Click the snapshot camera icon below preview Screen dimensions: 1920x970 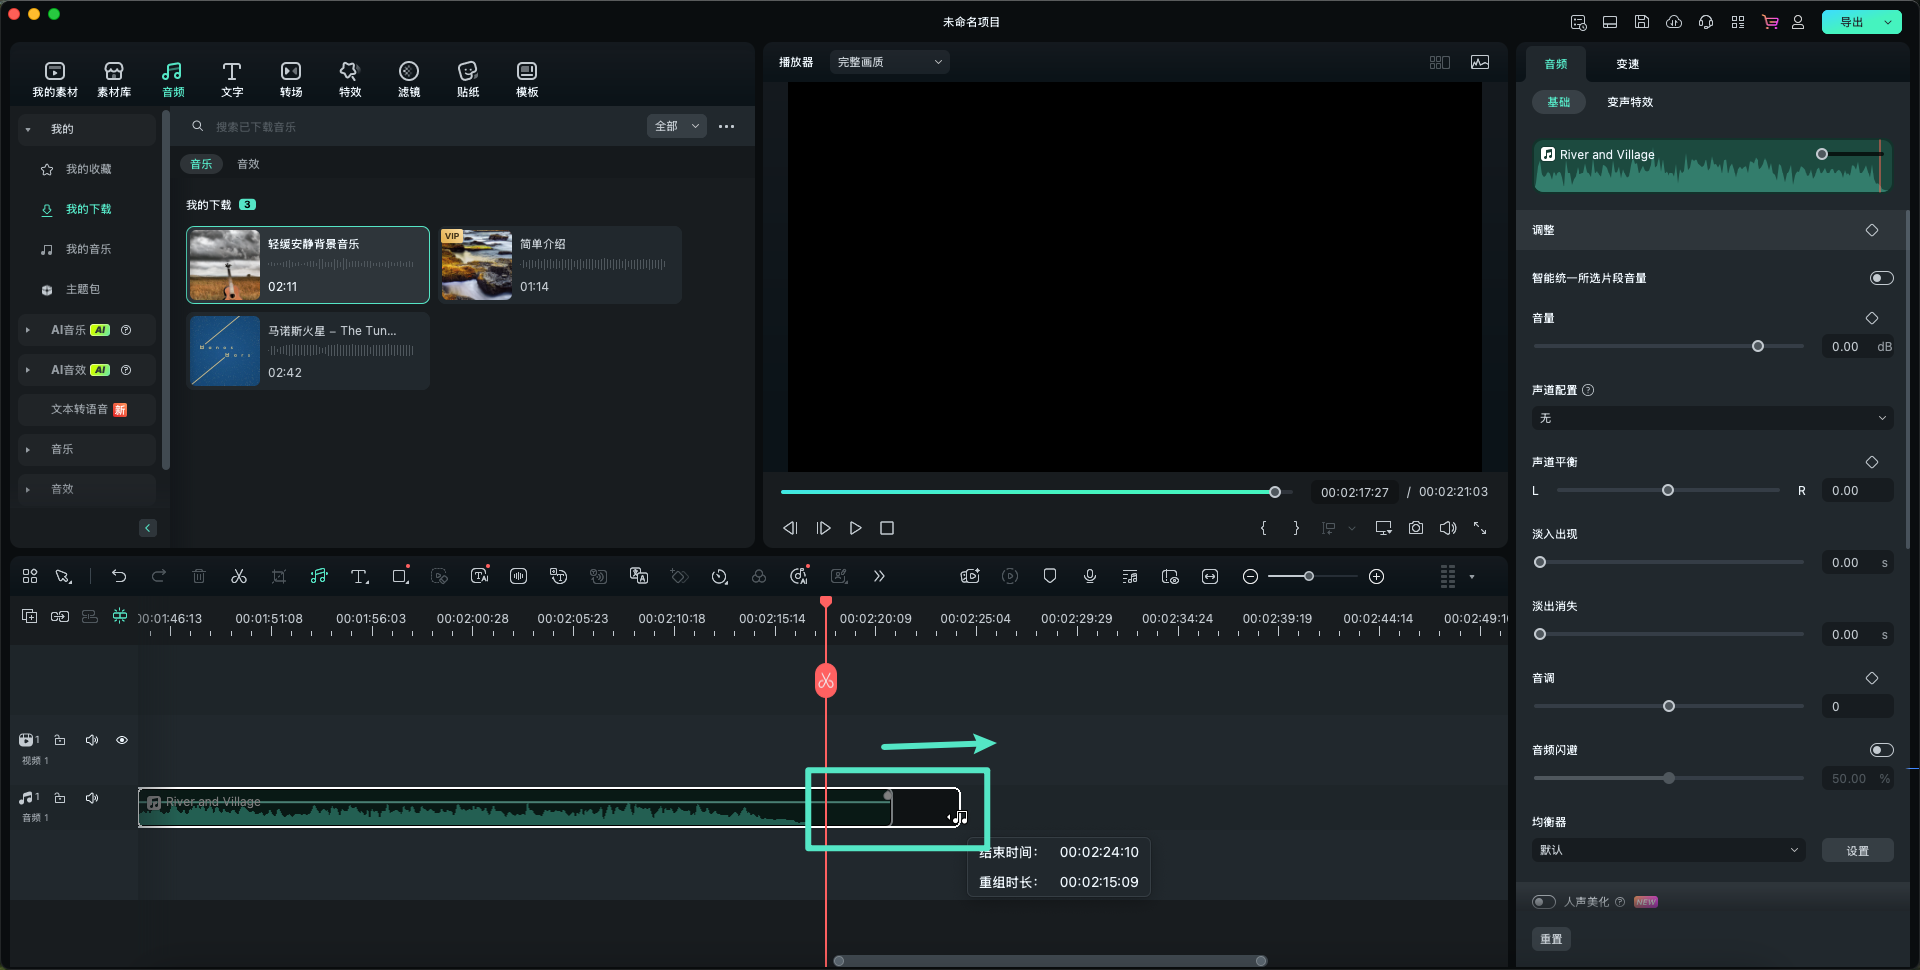coord(1415,528)
